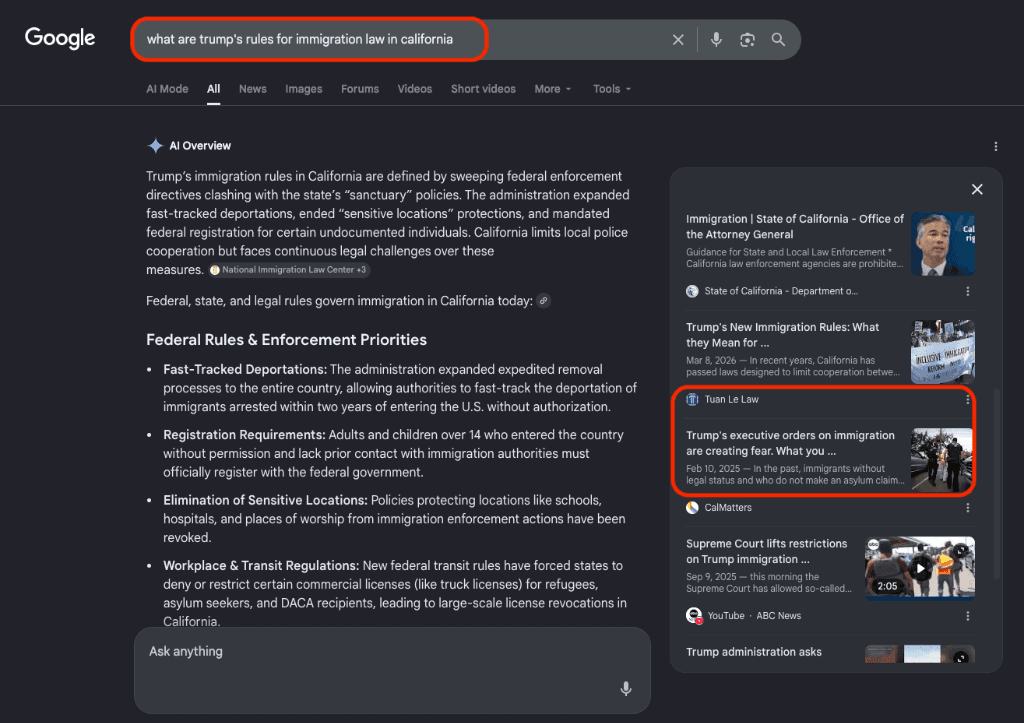Click 'State of California - Department o...' source name
This screenshot has height=723, width=1024.
(x=781, y=291)
